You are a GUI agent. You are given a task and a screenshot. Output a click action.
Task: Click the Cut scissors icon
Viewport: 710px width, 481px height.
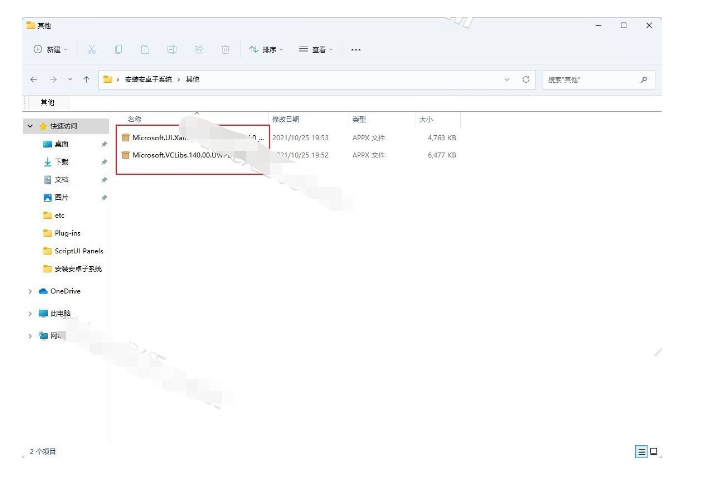coord(91,49)
